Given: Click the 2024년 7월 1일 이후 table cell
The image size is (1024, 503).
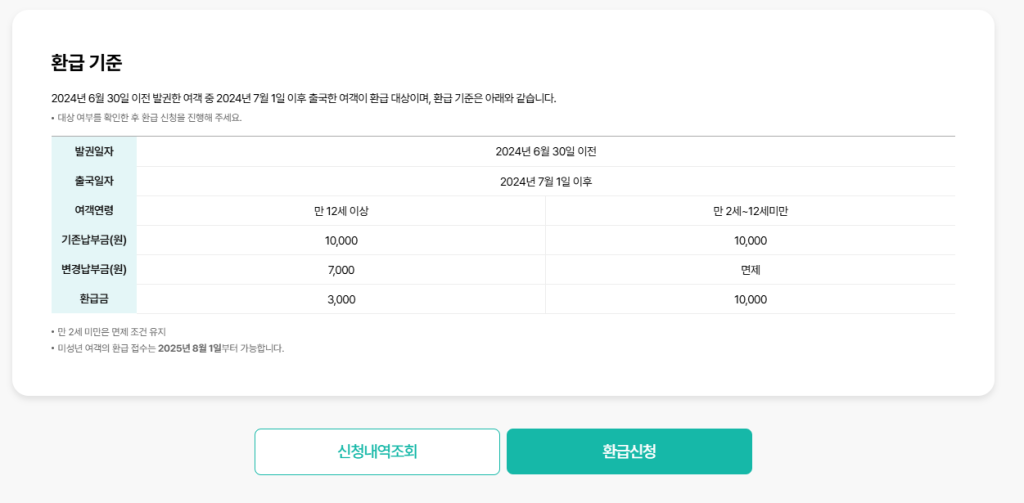Looking at the screenshot, I should tap(546, 182).
